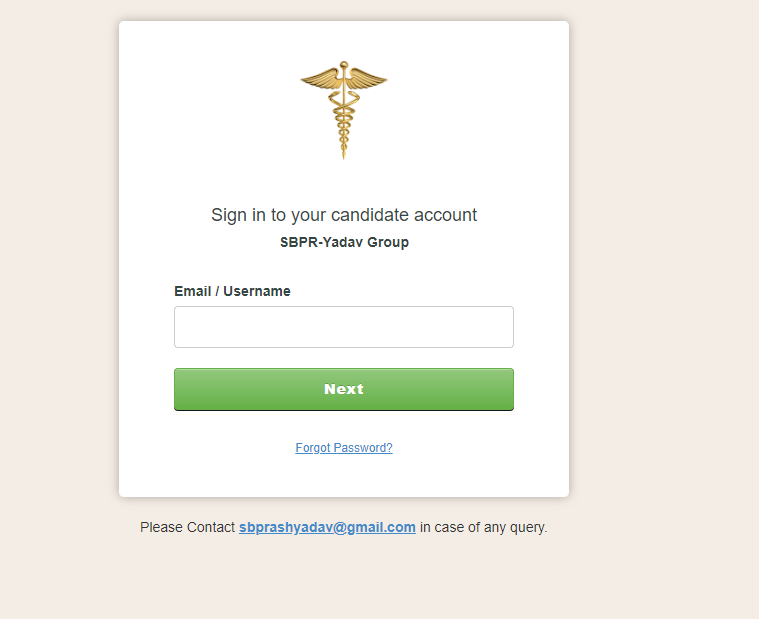Click the sbprashyadav@gmail.com contact link
The height and width of the screenshot is (619, 759).
[327, 527]
